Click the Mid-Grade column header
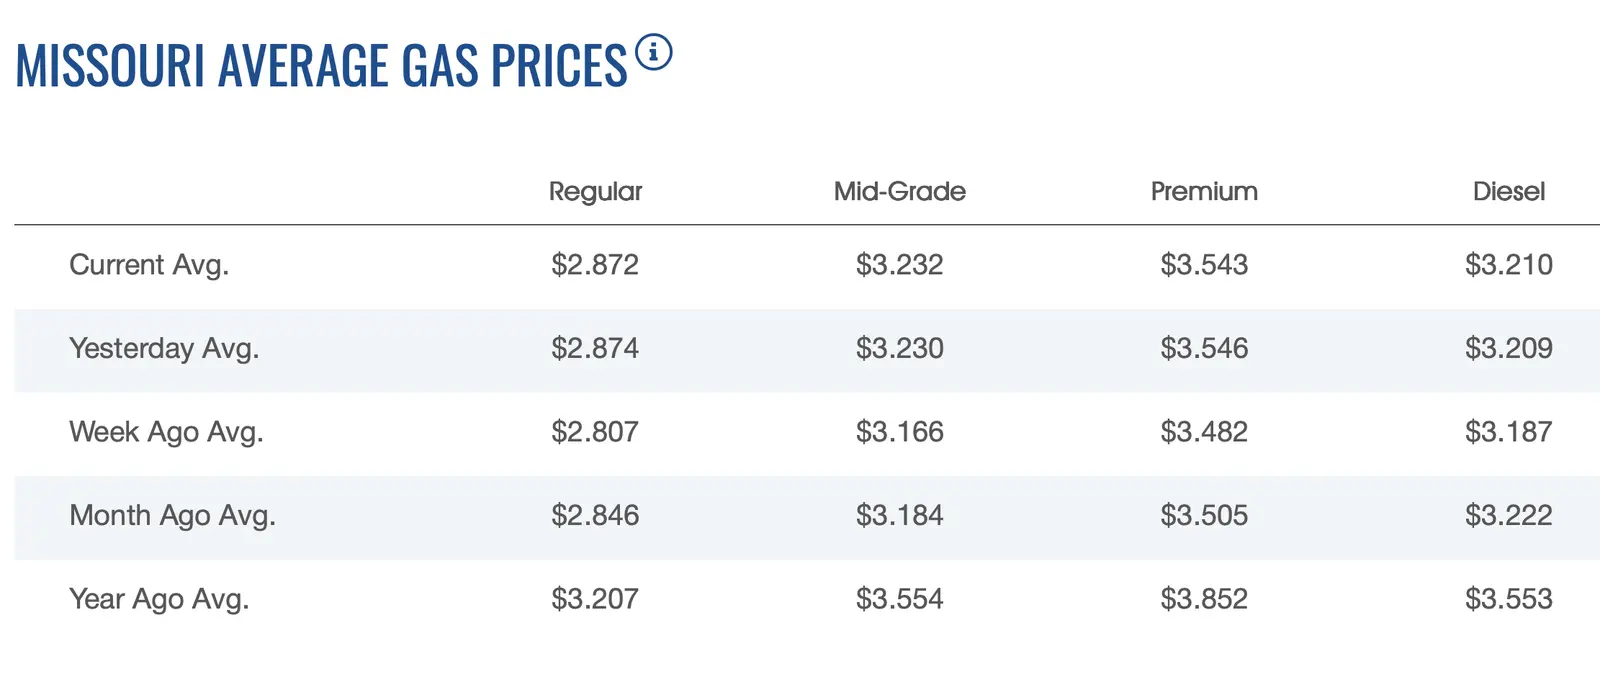 tap(899, 191)
